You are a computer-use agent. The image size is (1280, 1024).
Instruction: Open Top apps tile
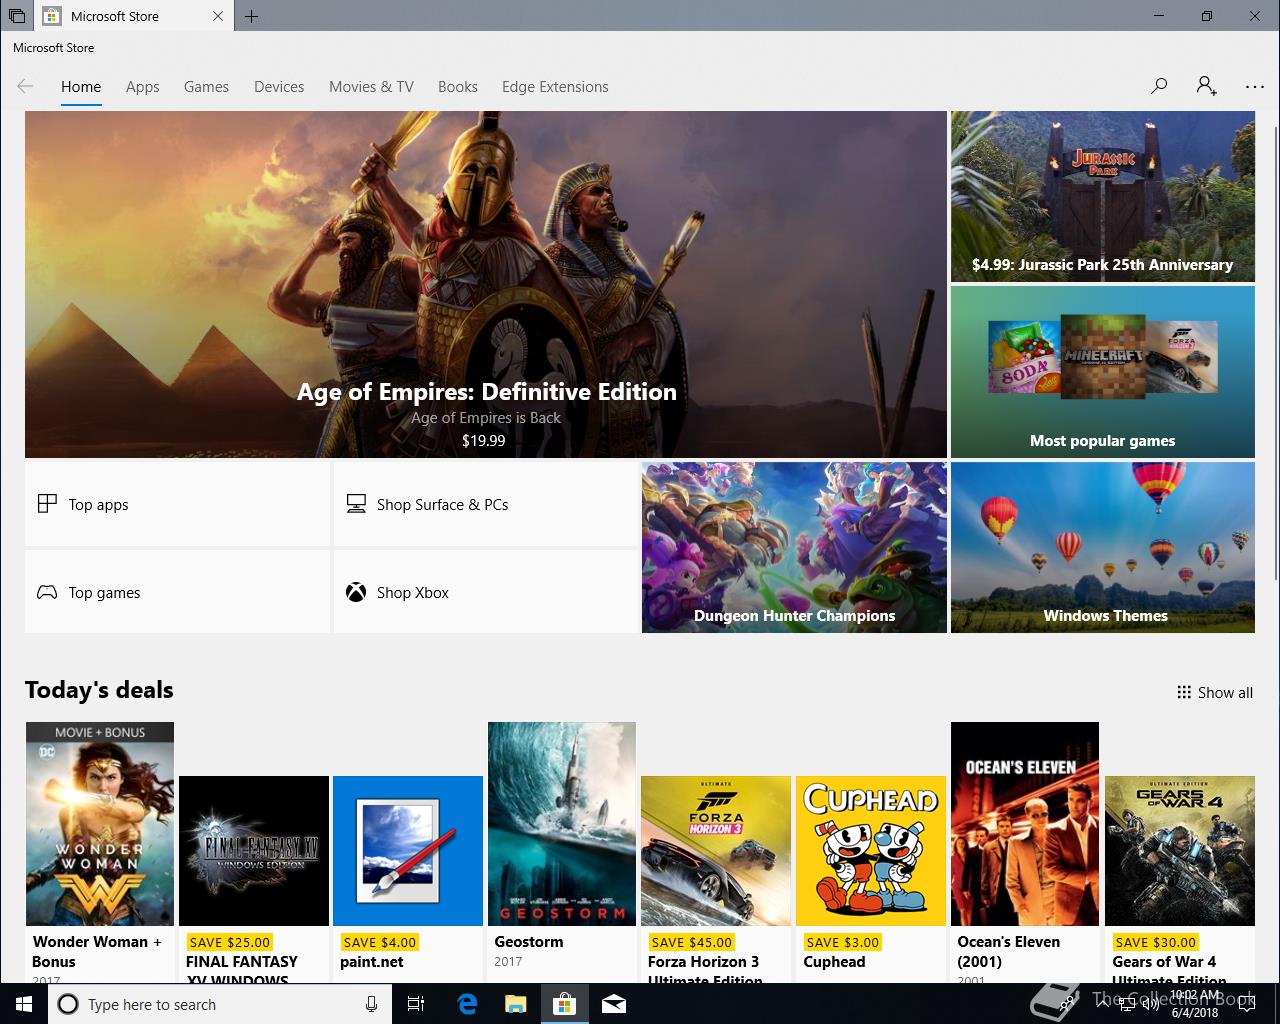coord(177,504)
